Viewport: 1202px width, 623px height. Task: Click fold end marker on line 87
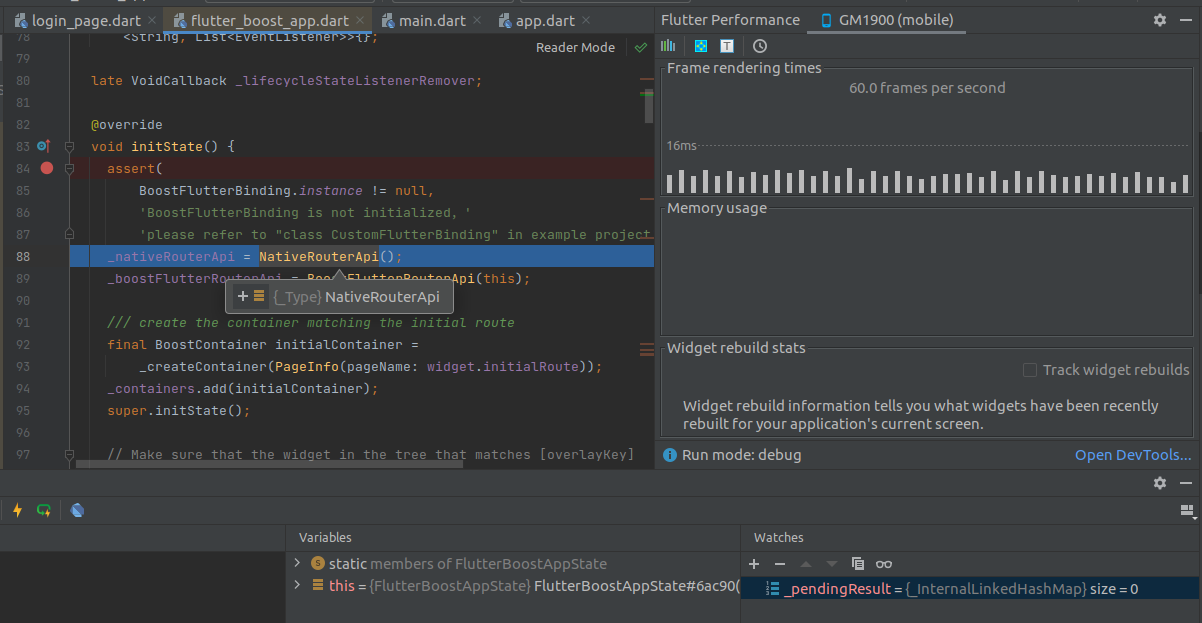[70, 234]
